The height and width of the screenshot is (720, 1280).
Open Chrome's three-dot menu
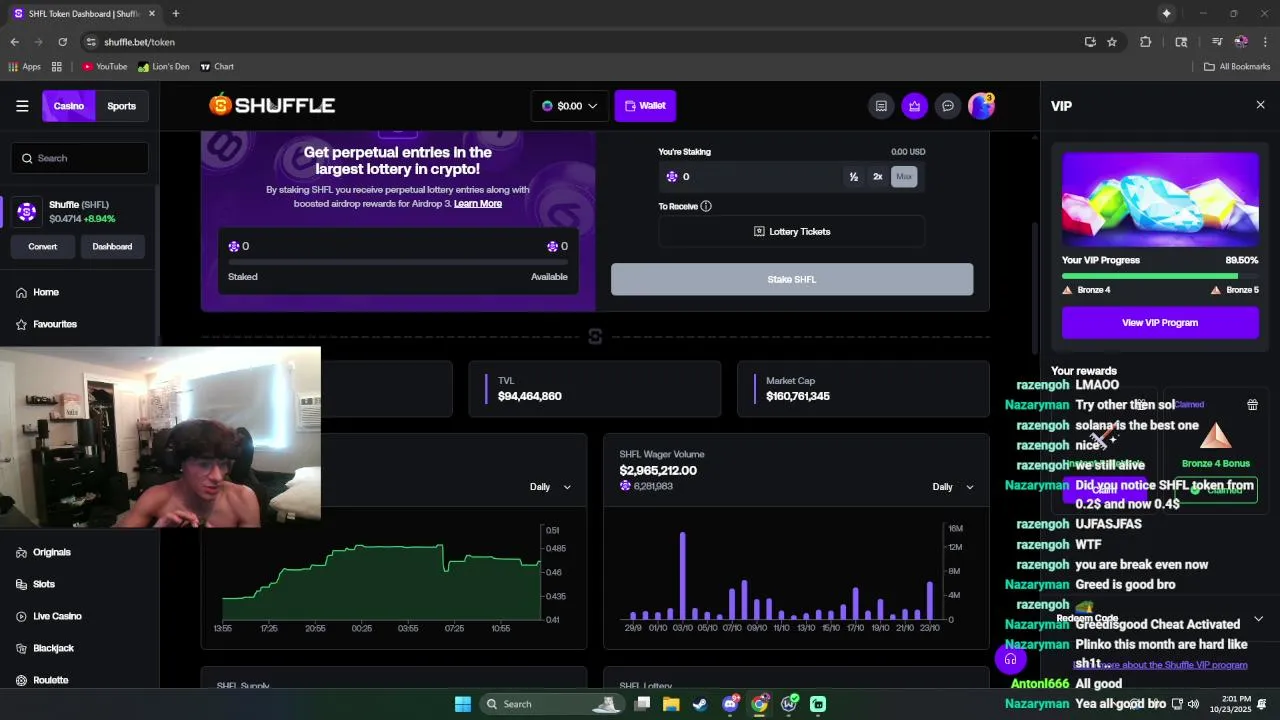(1265, 42)
